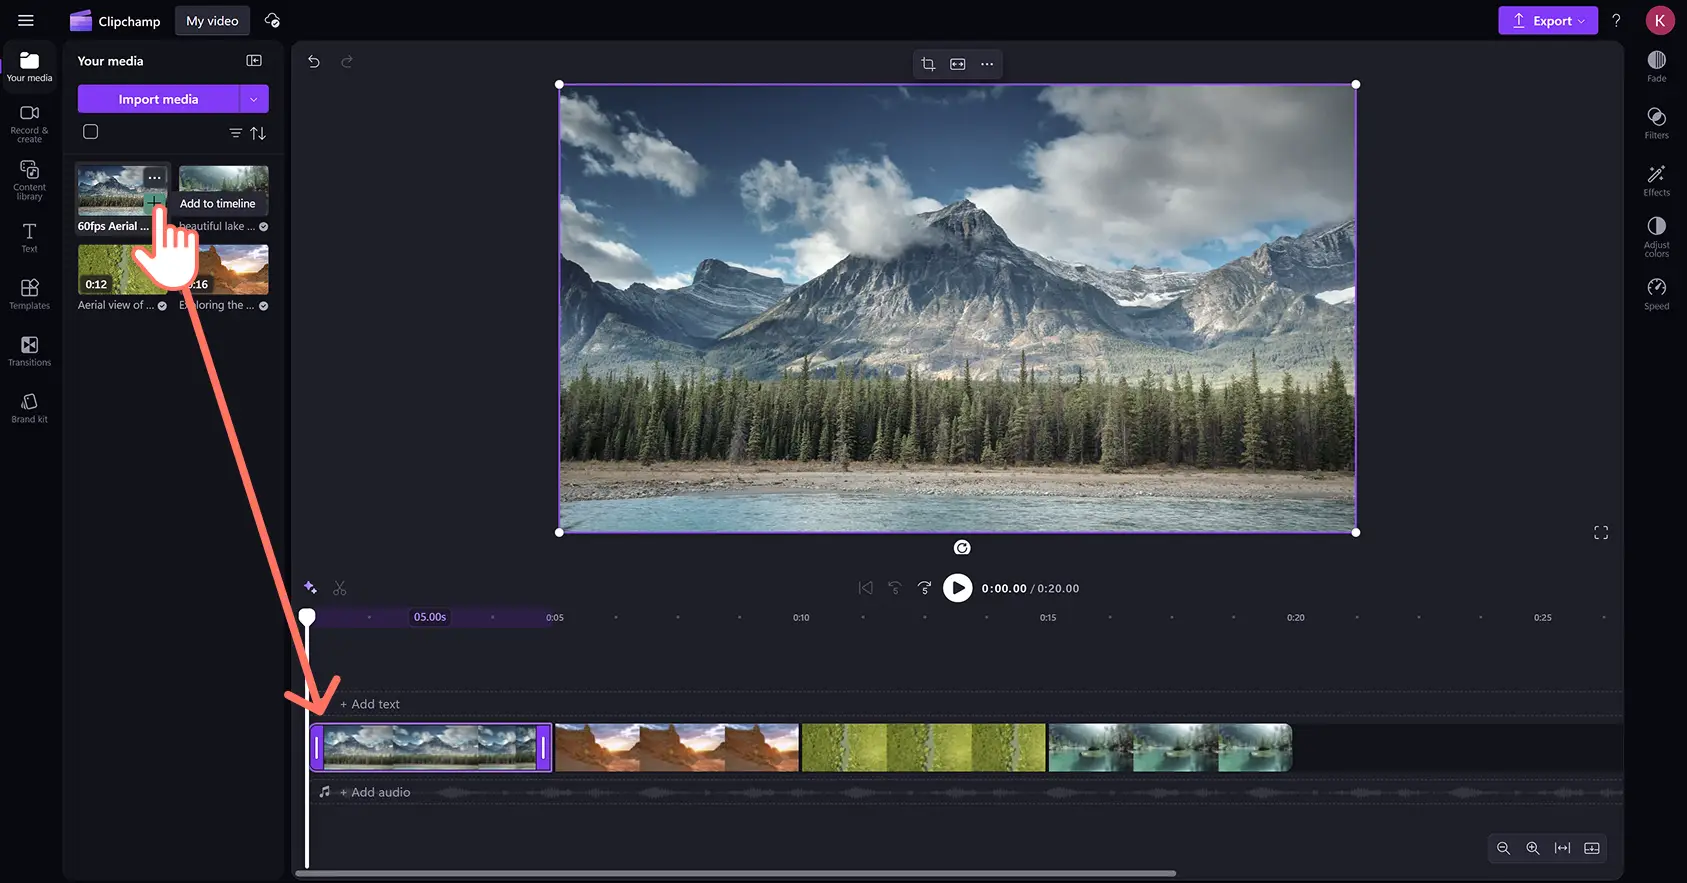The image size is (1687, 883).
Task: Click the Import media button
Action: (x=158, y=99)
